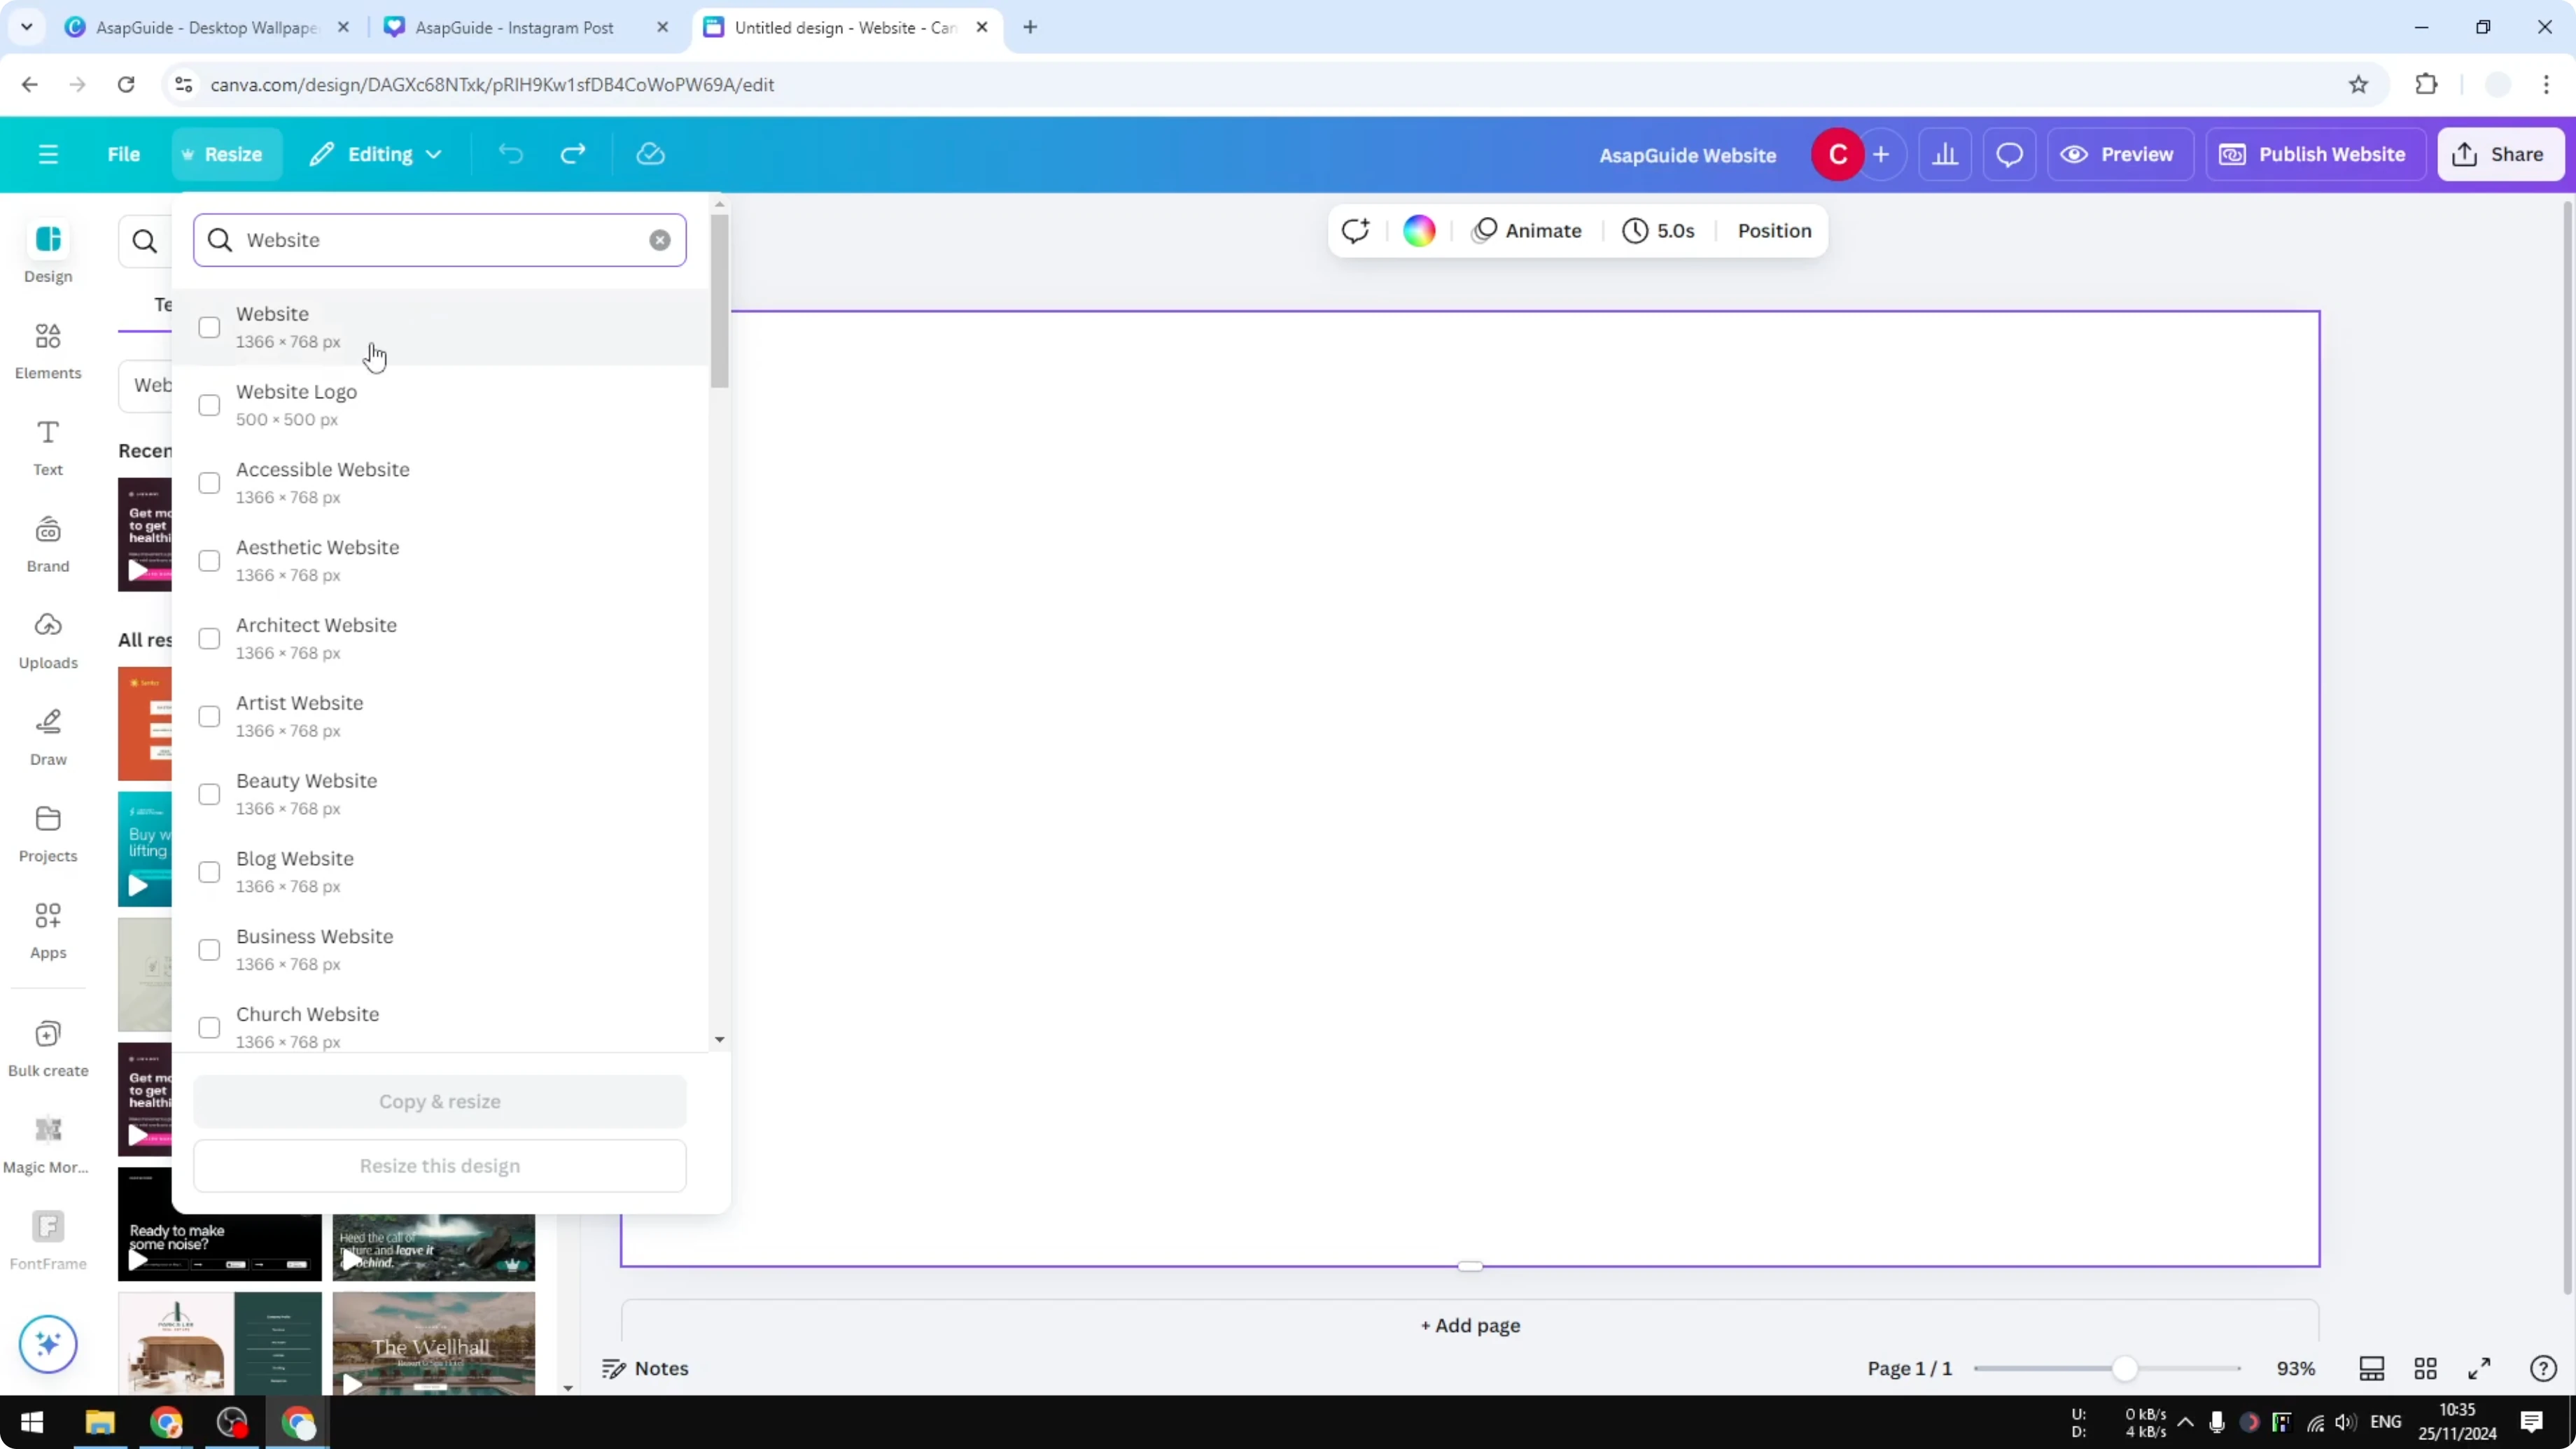Viewport: 2576px width, 1449px height.
Task: Check the Website 1366x768 size option
Action: click(x=208, y=327)
